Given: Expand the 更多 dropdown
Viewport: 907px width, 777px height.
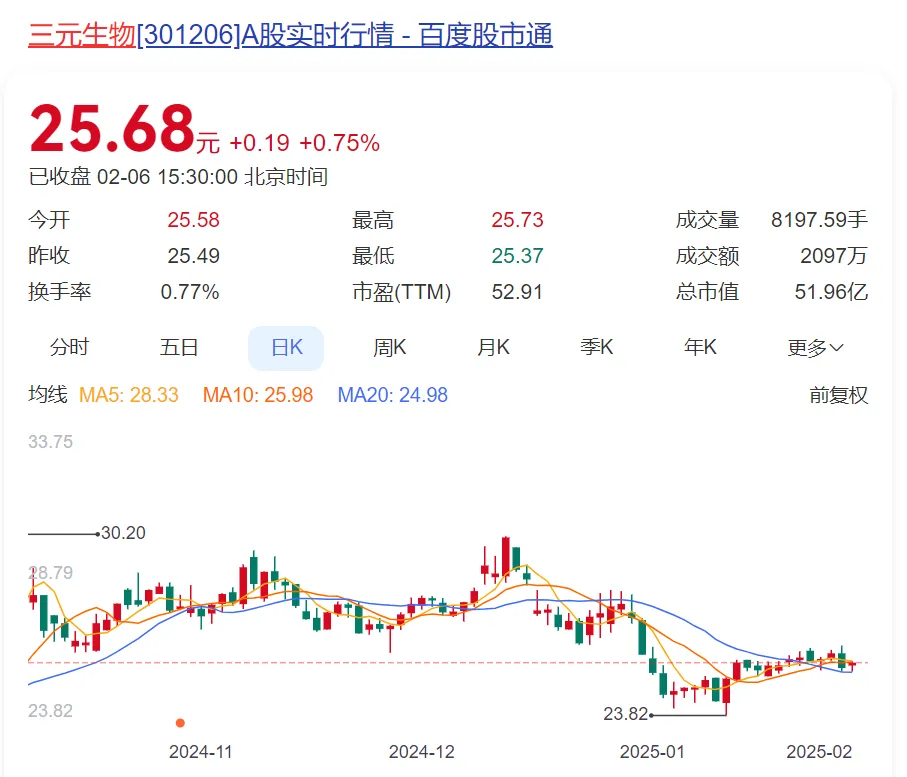Looking at the screenshot, I should 815,348.
